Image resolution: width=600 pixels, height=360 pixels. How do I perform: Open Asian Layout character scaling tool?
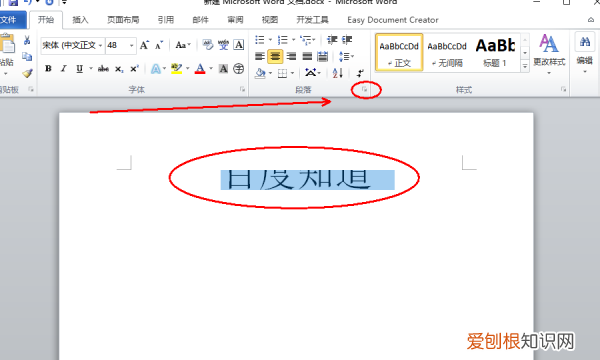310,72
